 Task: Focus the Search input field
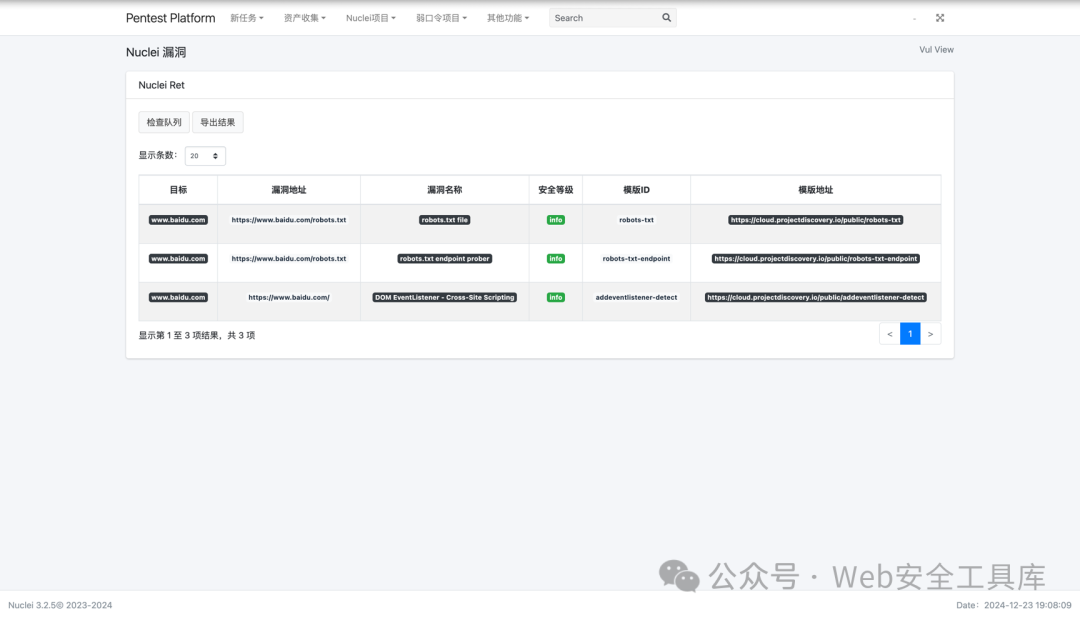tap(604, 18)
